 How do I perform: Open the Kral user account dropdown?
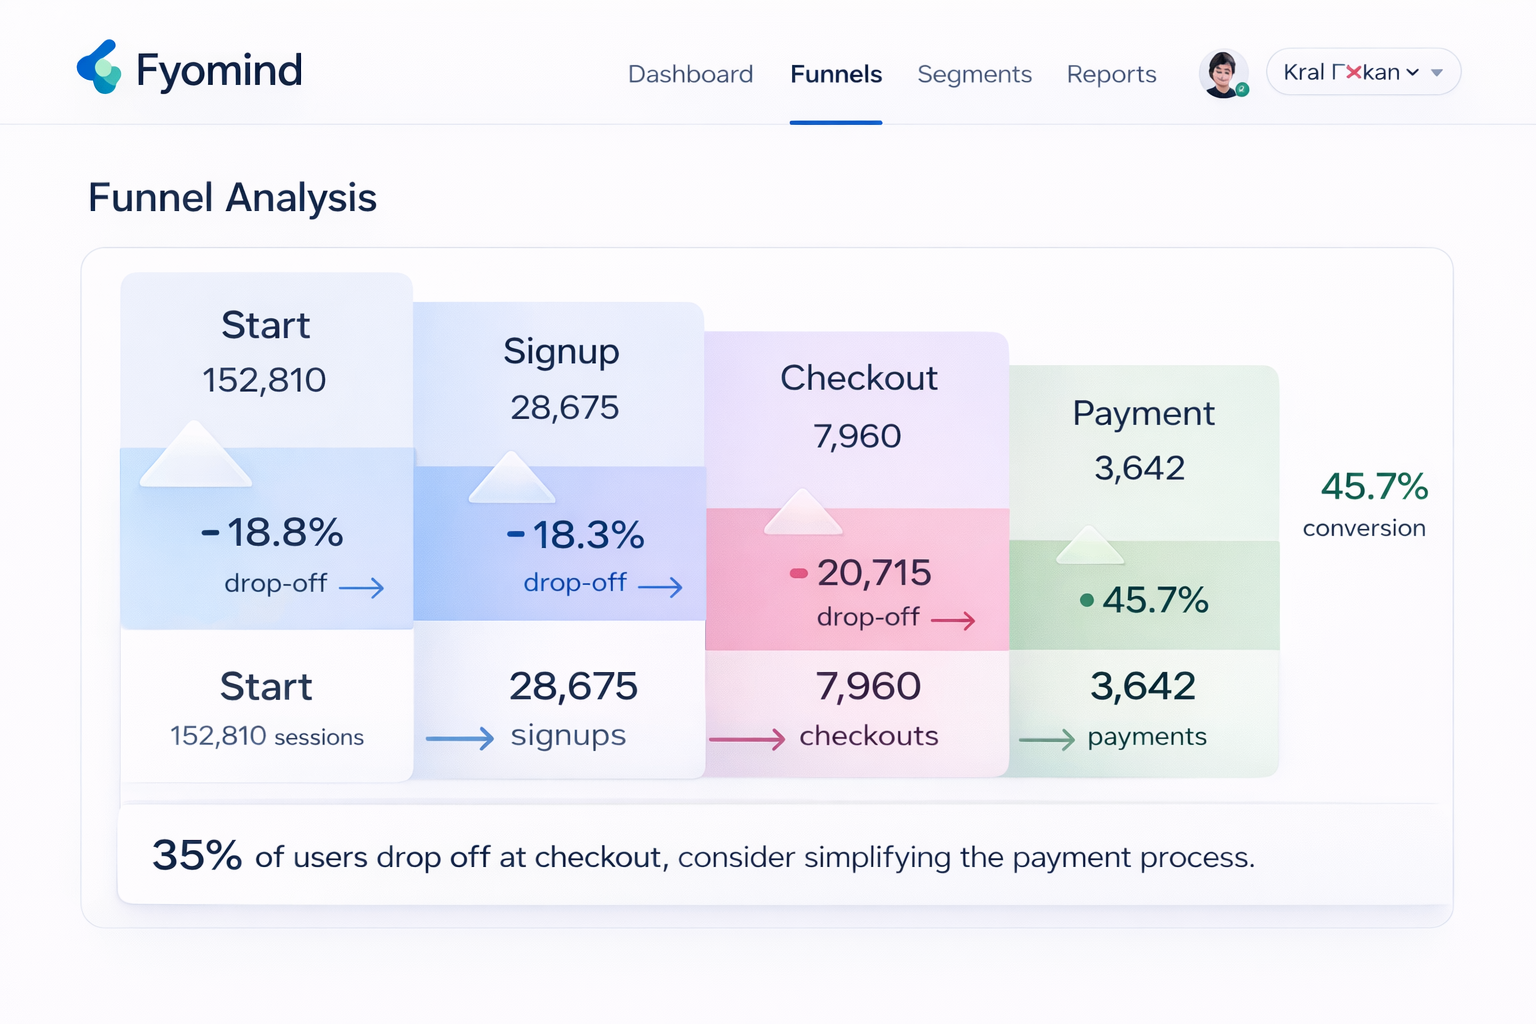point(1340,72)
